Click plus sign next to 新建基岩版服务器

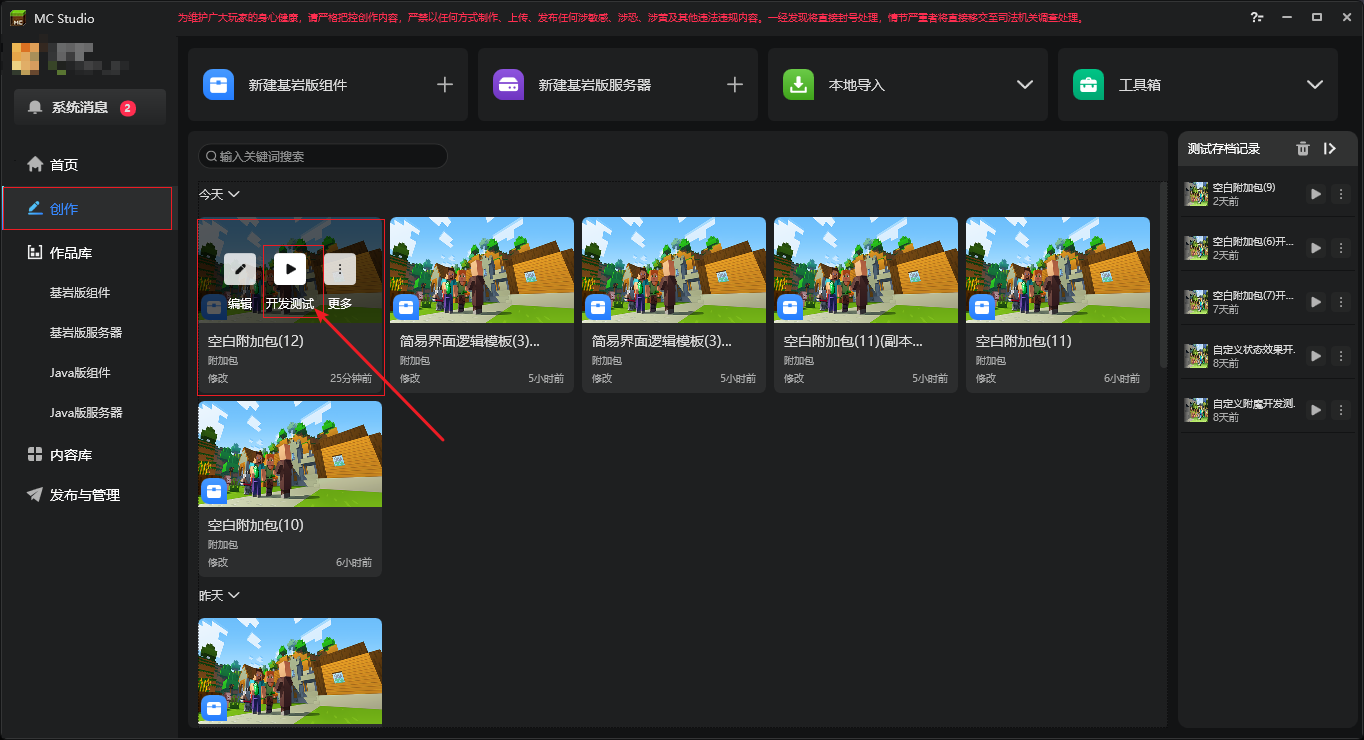735,85
